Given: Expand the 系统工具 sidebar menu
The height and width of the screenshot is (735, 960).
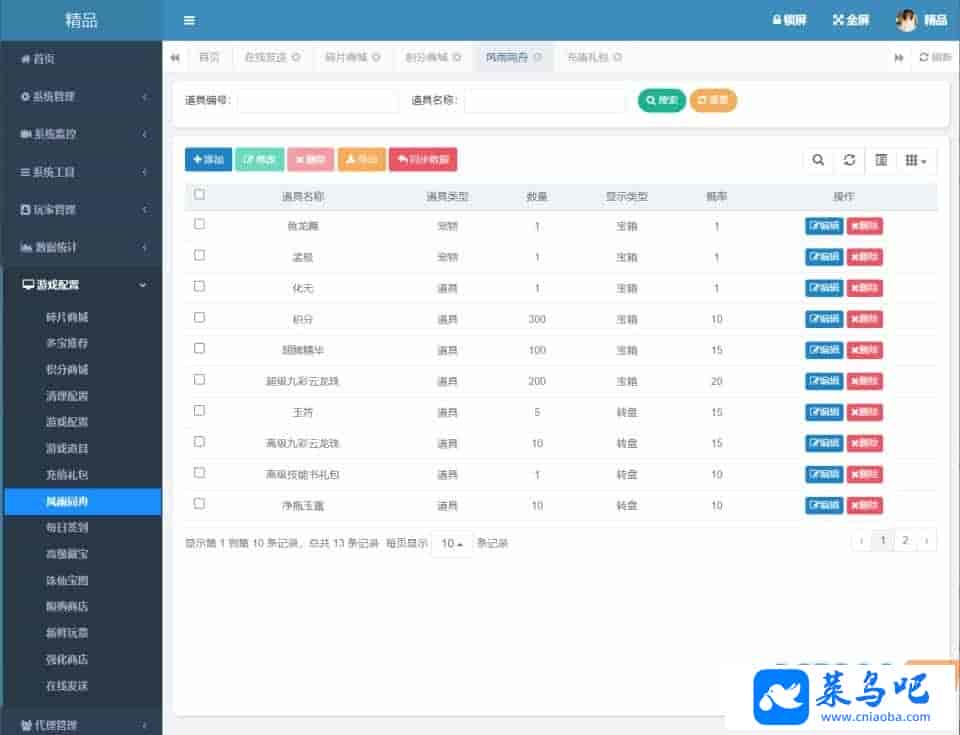Looking at the screenshot, I should click(x=83, y=172).
